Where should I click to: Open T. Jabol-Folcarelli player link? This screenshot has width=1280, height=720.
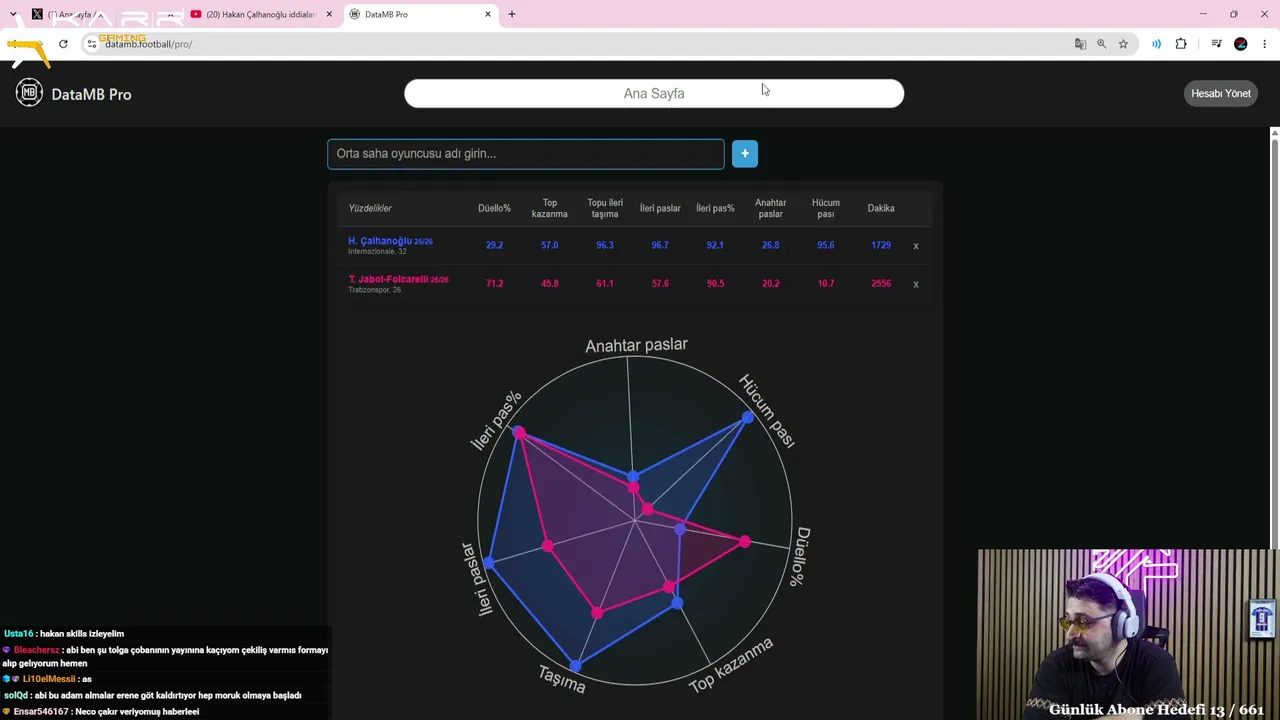[398, 279]
